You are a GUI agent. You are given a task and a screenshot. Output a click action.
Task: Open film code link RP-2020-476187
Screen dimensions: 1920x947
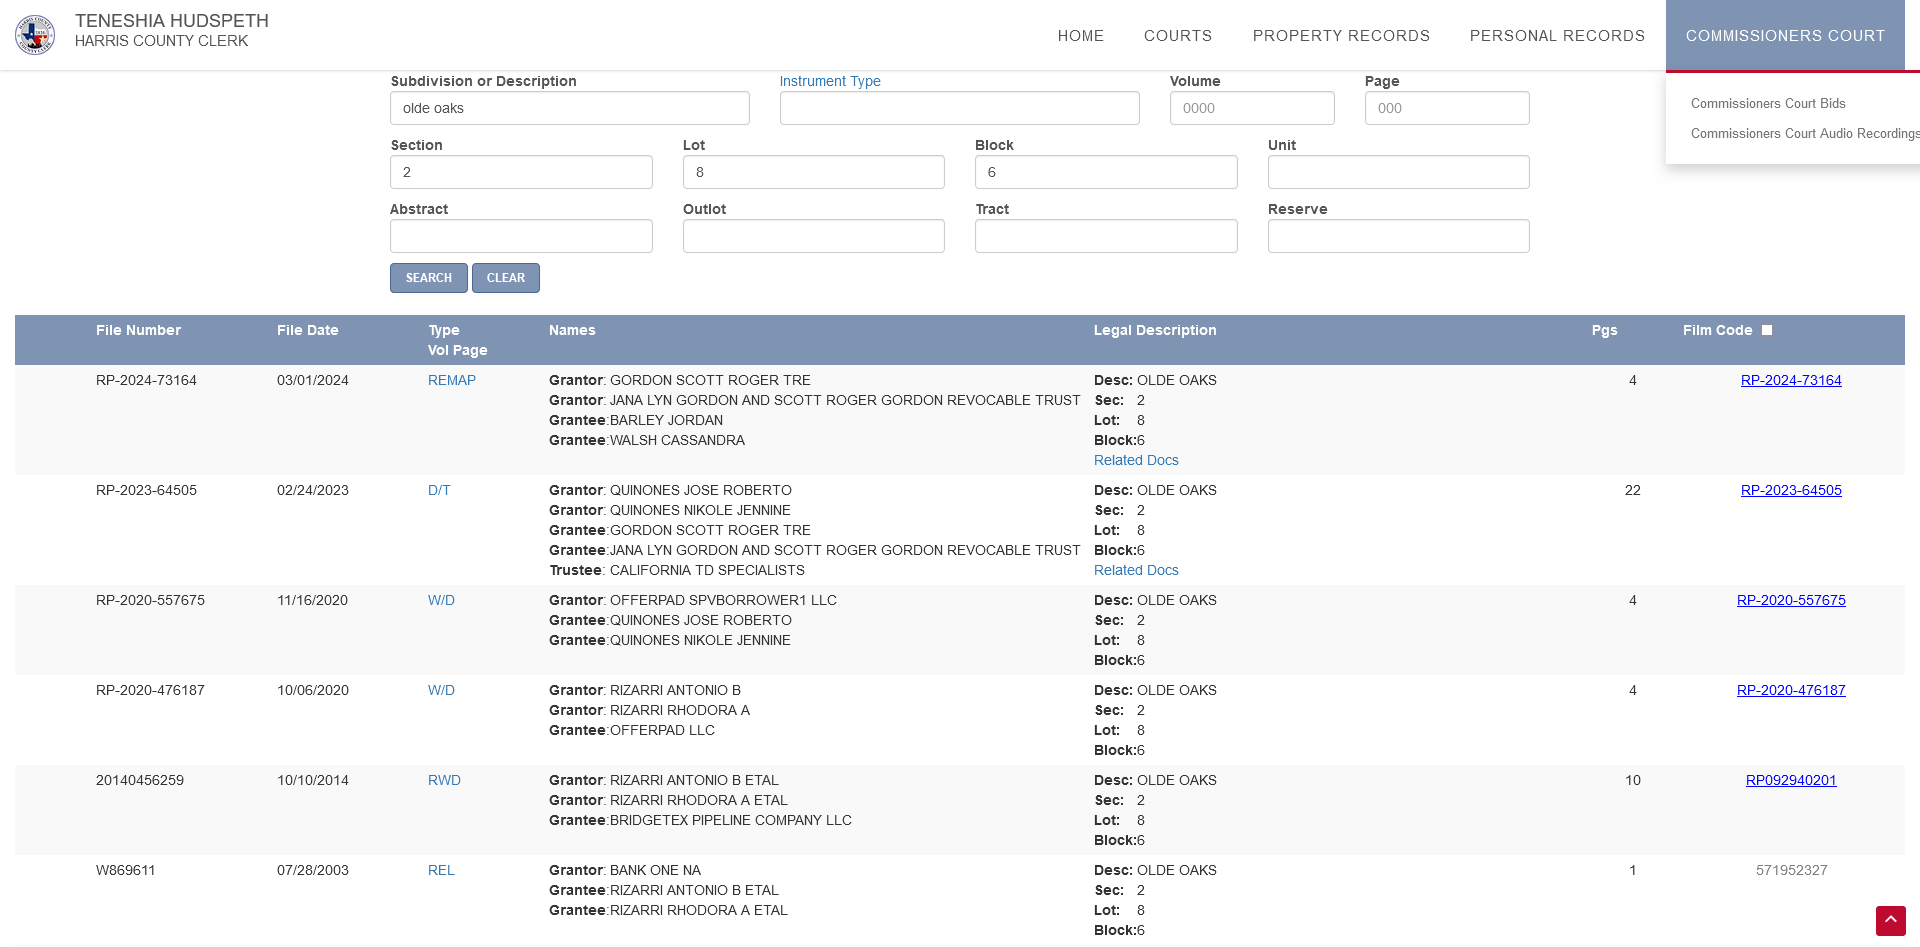coord(1791,690)
